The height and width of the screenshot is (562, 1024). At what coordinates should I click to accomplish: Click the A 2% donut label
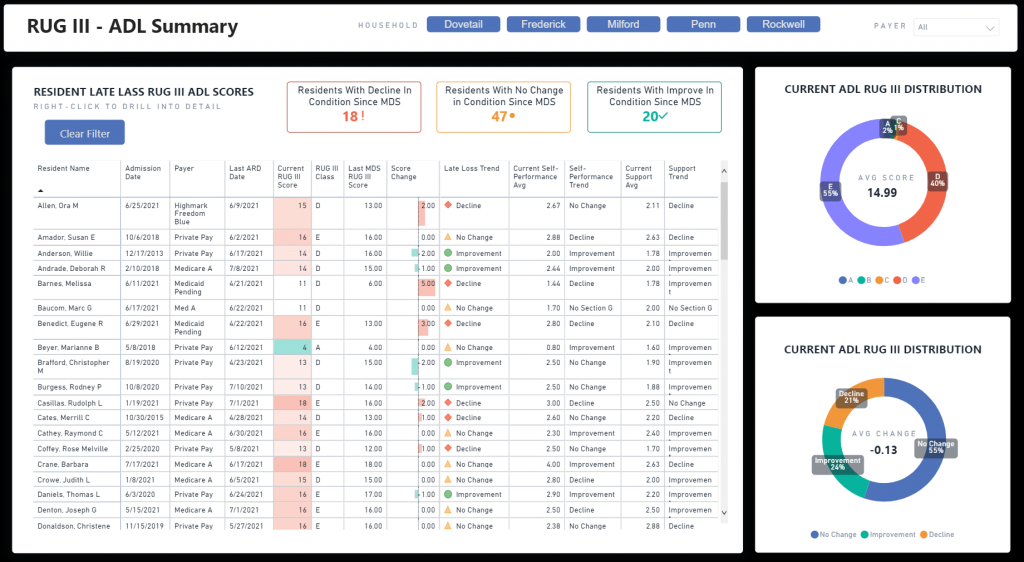point(887,127)
